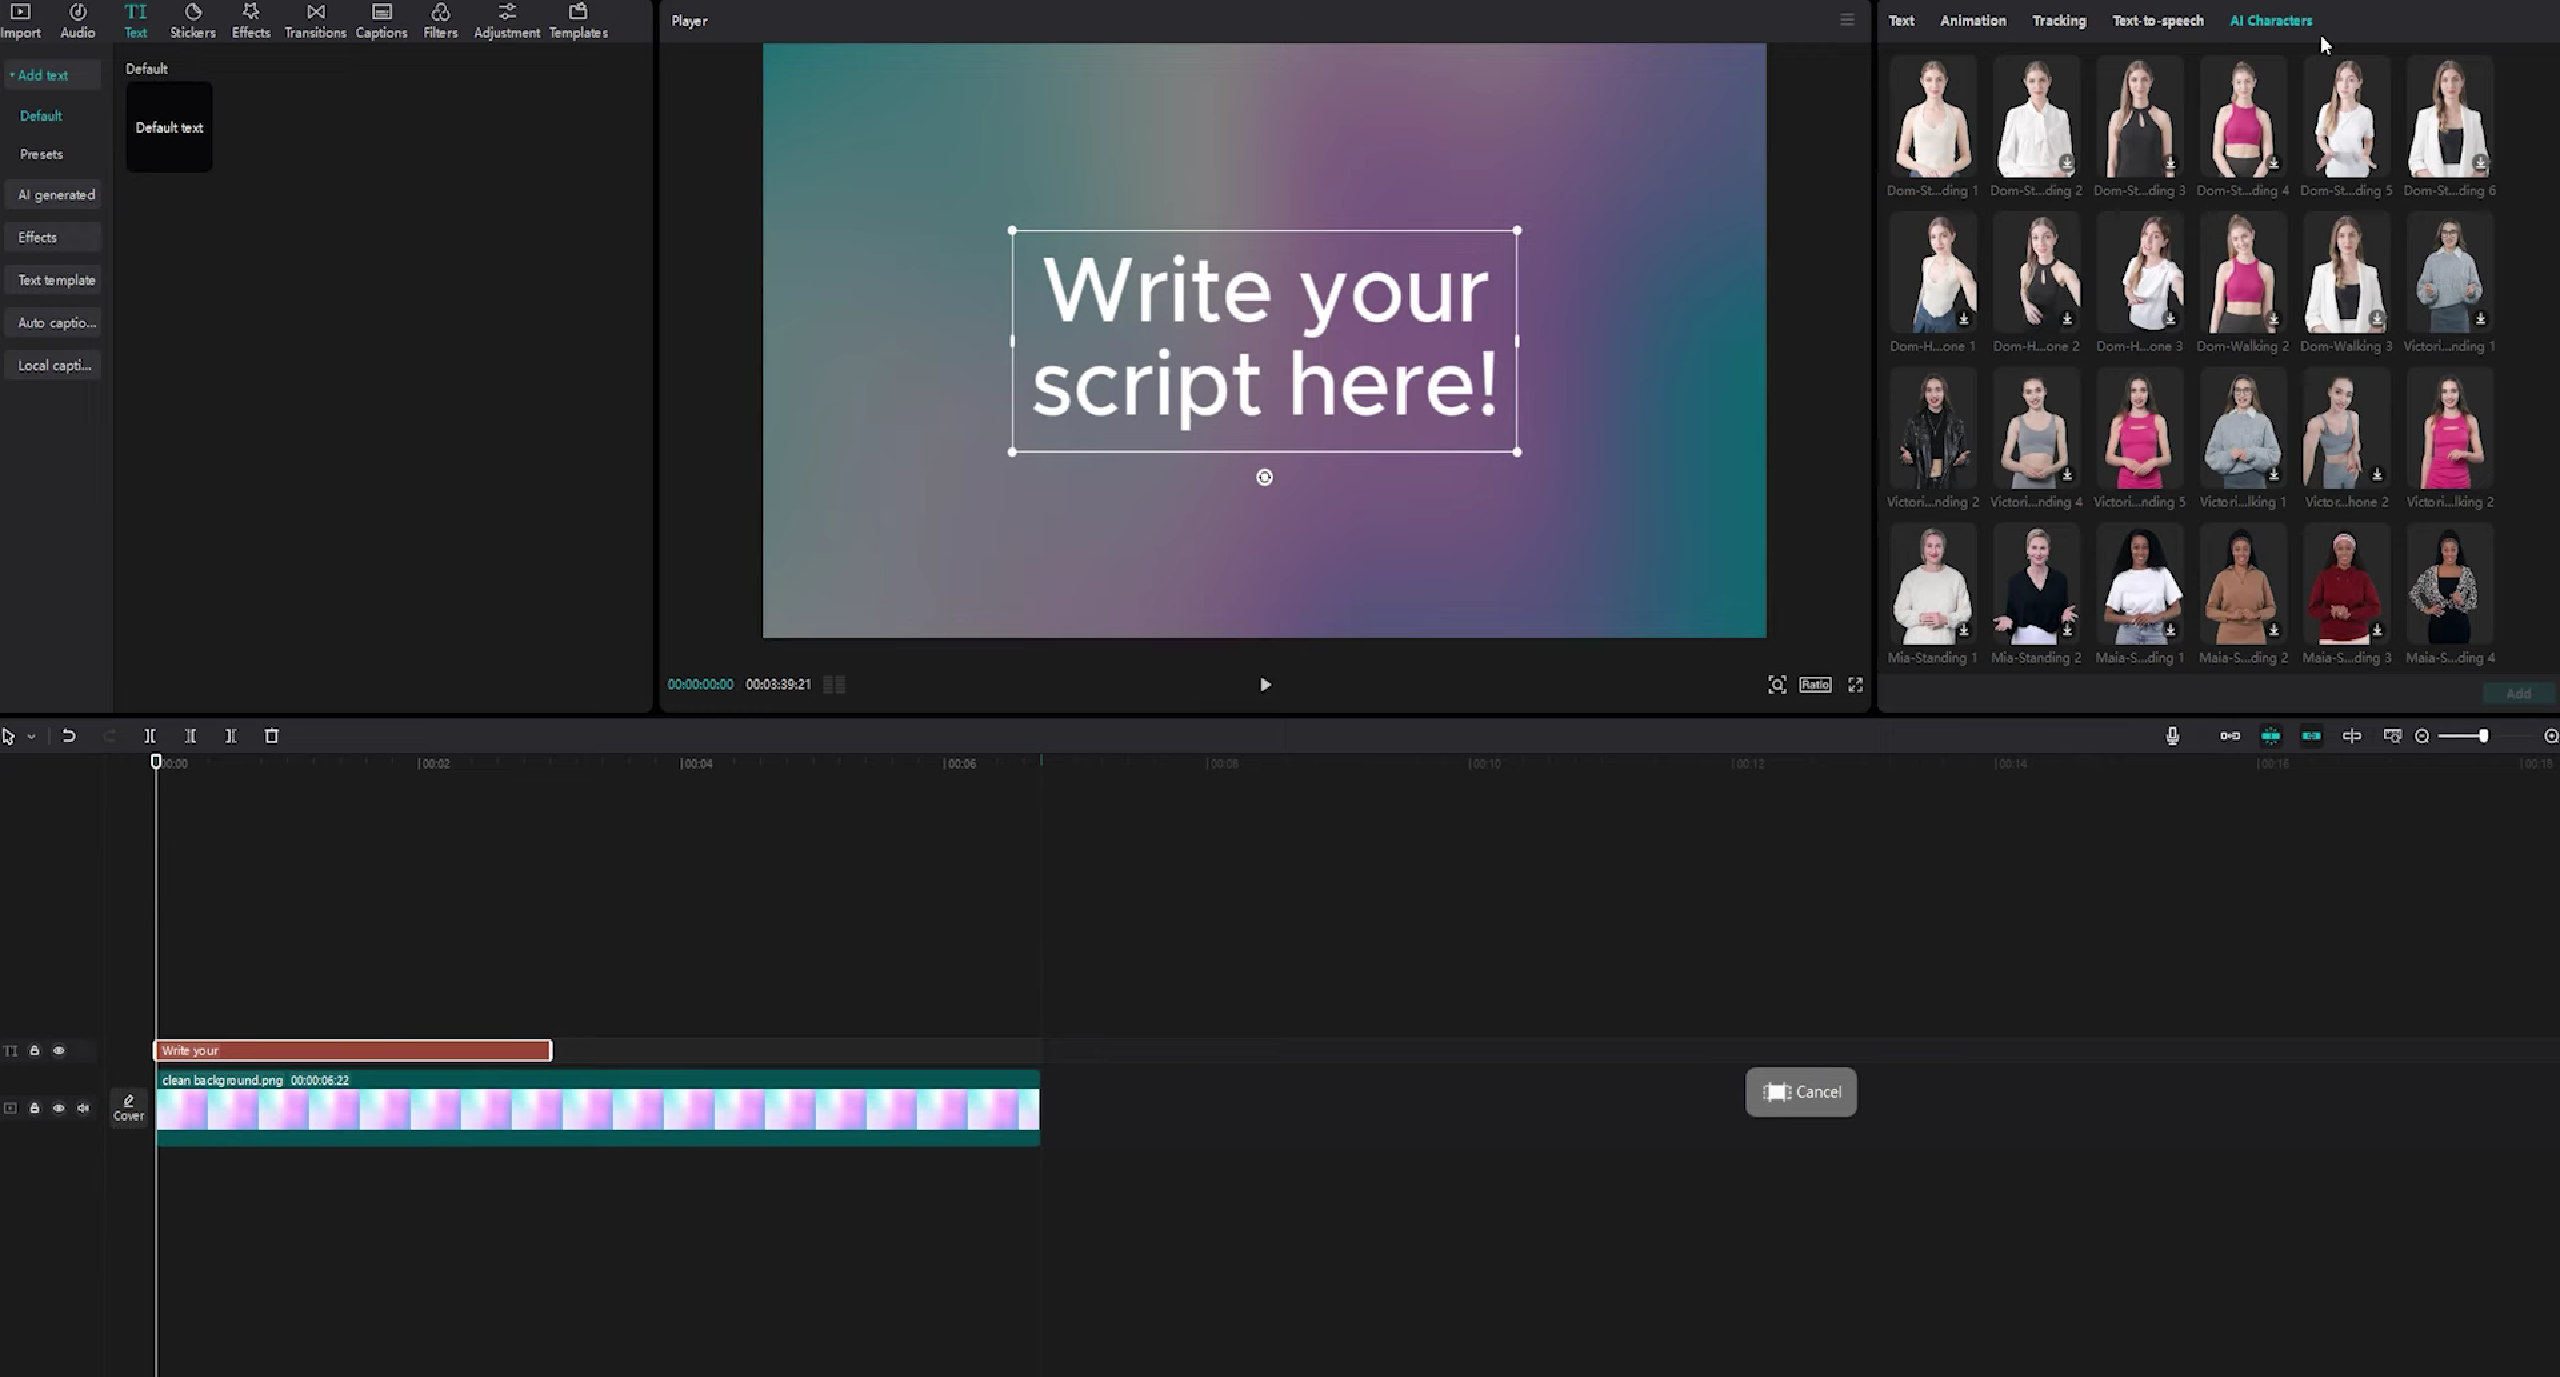Open the Transitions panel
Viewport: 2560px width, 1377px height.
pos(315,20)
